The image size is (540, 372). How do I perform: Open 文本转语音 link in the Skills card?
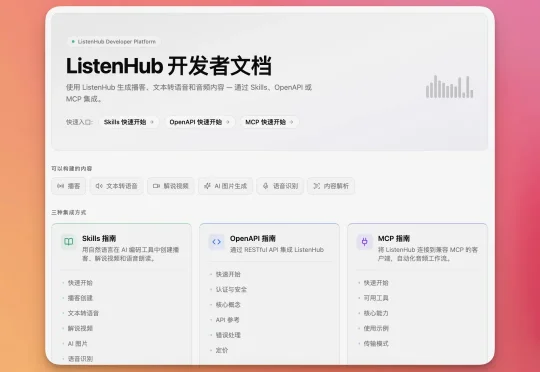[x=83, y=313]
